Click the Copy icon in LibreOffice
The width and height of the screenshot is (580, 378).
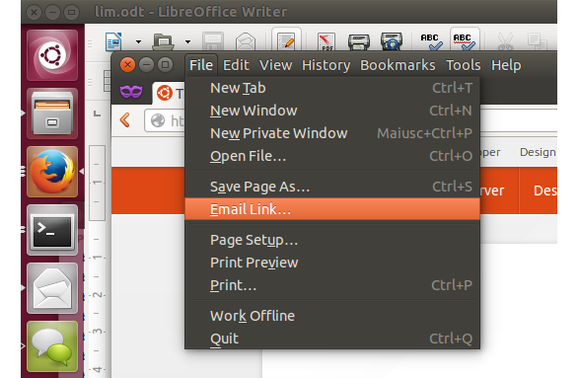pos(537,41)
